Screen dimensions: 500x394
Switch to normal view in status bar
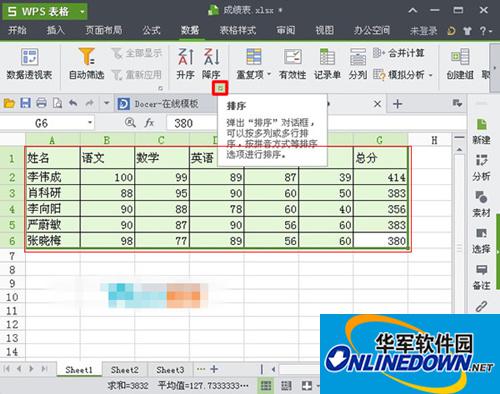coord(266,386)
